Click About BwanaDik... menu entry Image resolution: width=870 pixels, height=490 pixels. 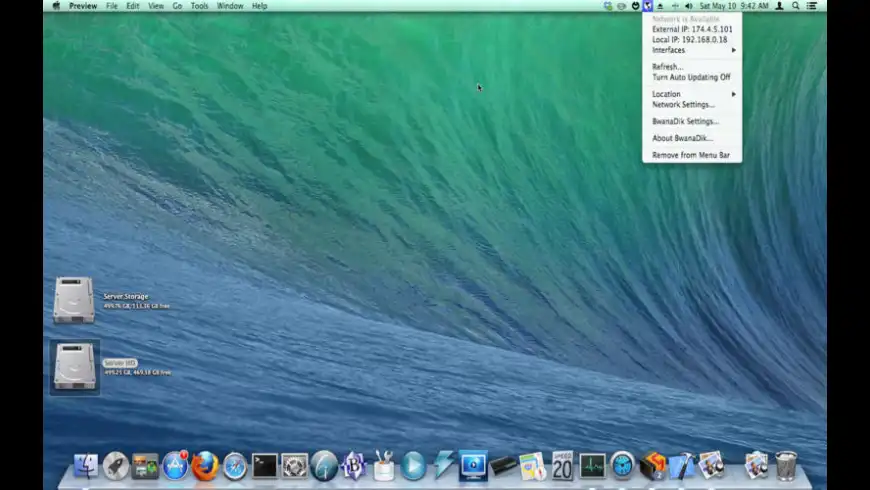tap(682, 138)
